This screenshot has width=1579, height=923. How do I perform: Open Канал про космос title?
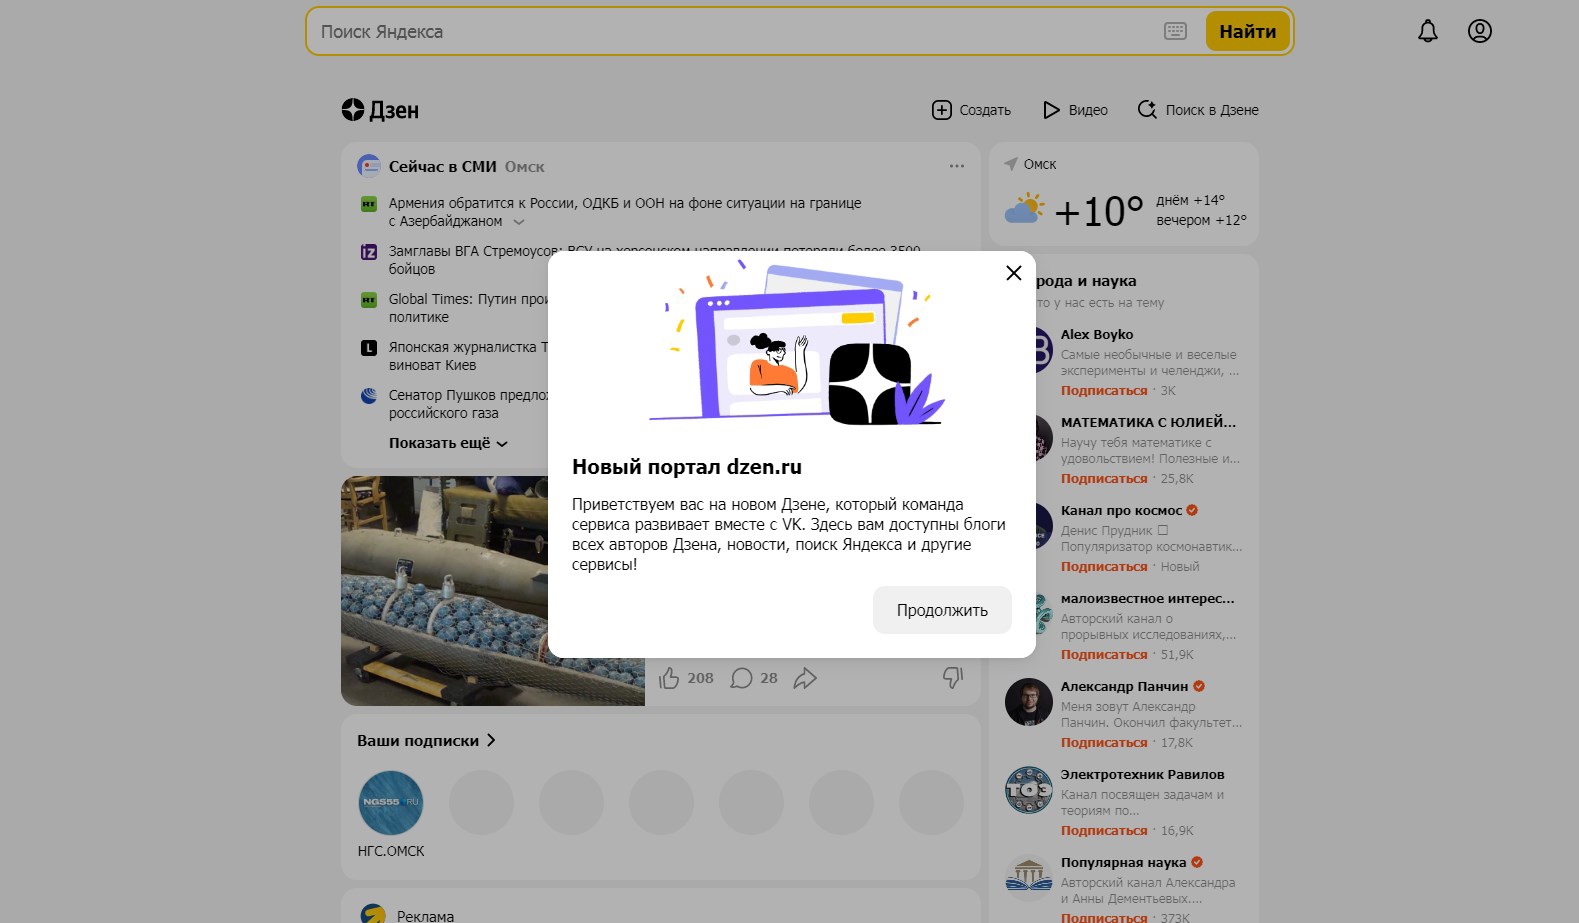point(1121,511)
